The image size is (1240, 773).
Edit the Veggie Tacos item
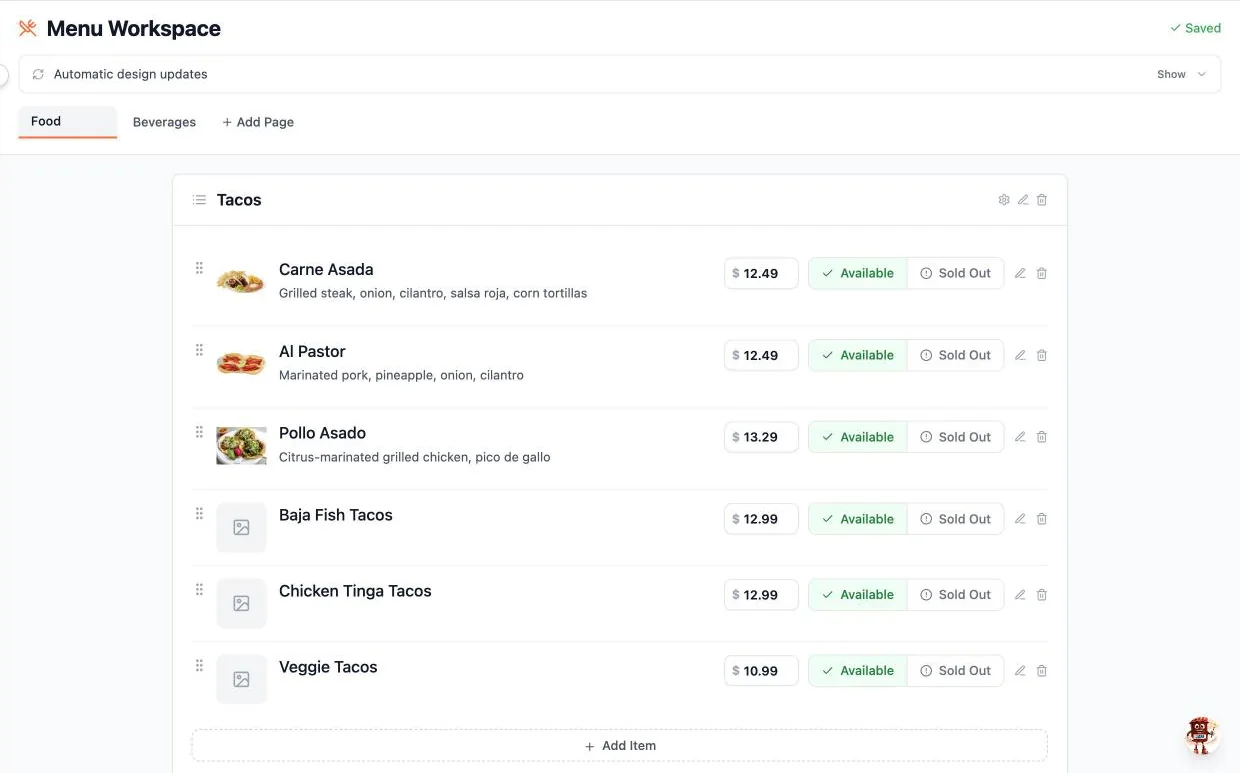[1020, 671]
